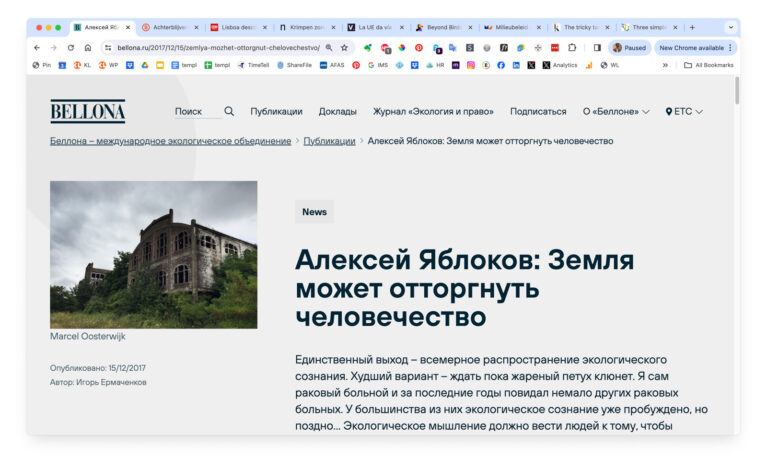Click the Публикации breadcrumb link
Viewport: 767px width, 470px height.
(328, 141)
